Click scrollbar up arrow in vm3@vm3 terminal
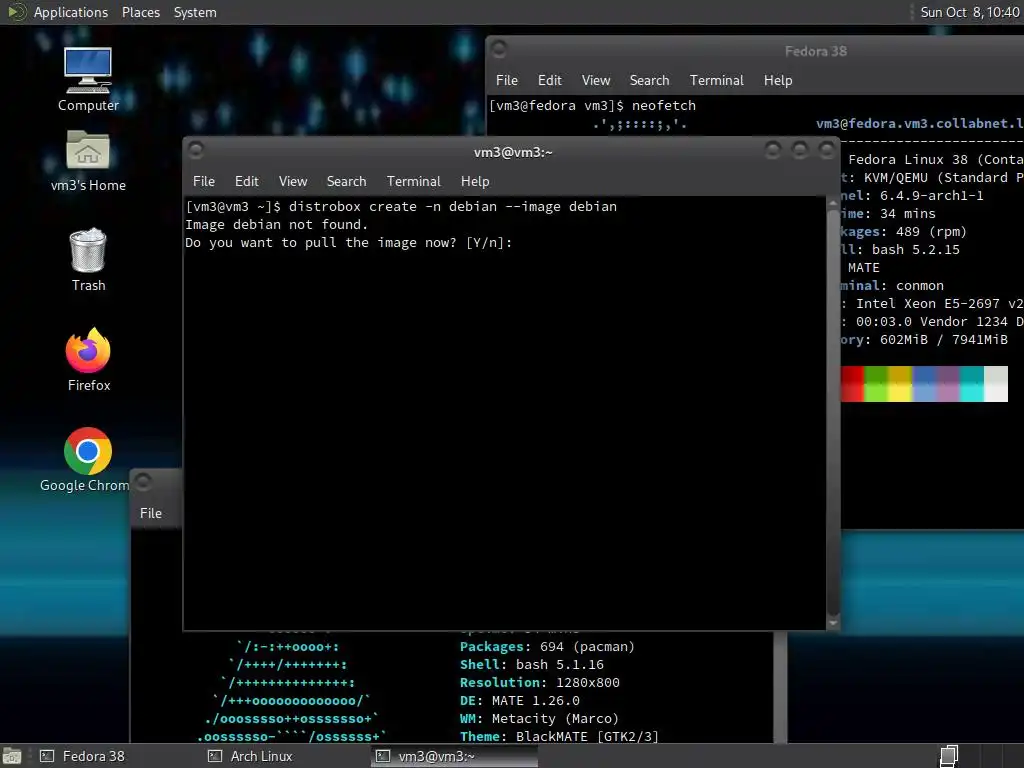Image resolution: width=1024 pixels, height=768 pixels. (833, 204)
